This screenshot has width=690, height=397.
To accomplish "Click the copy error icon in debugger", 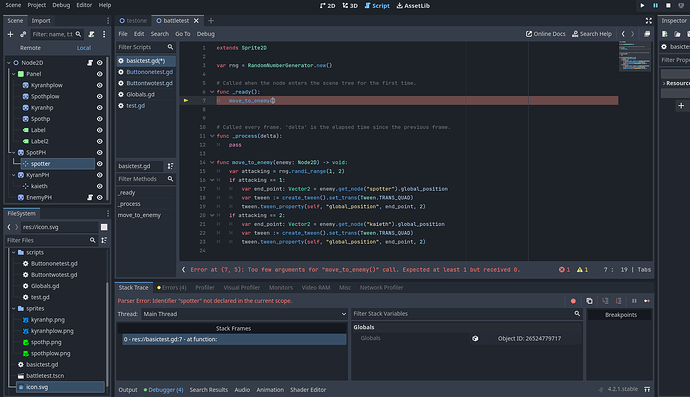I will click(x=589, y=301).
